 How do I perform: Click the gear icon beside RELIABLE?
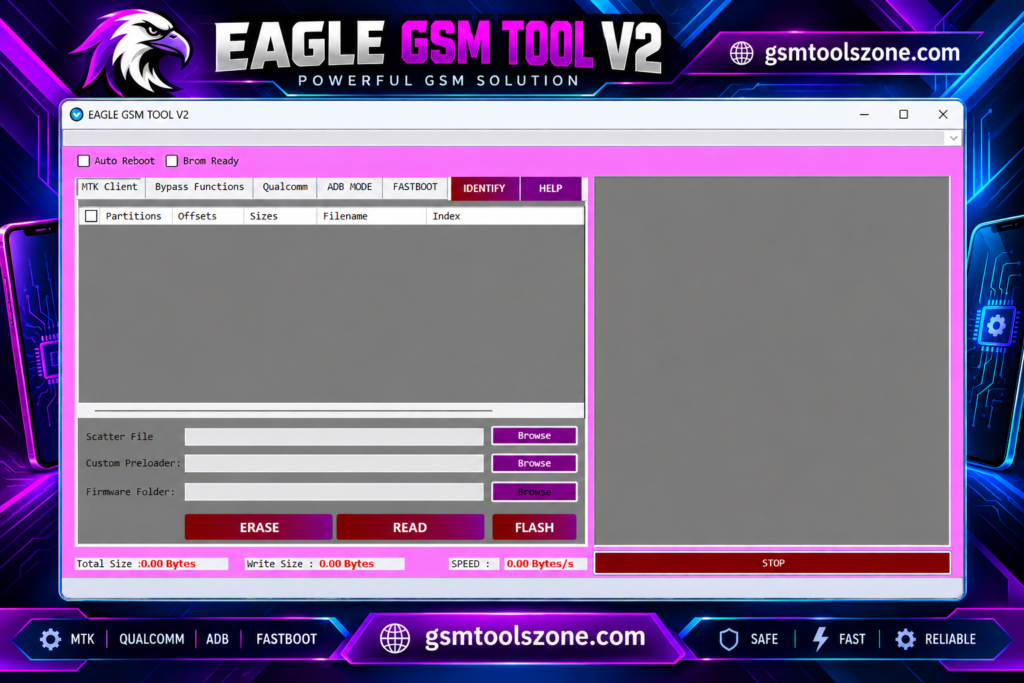905,639
